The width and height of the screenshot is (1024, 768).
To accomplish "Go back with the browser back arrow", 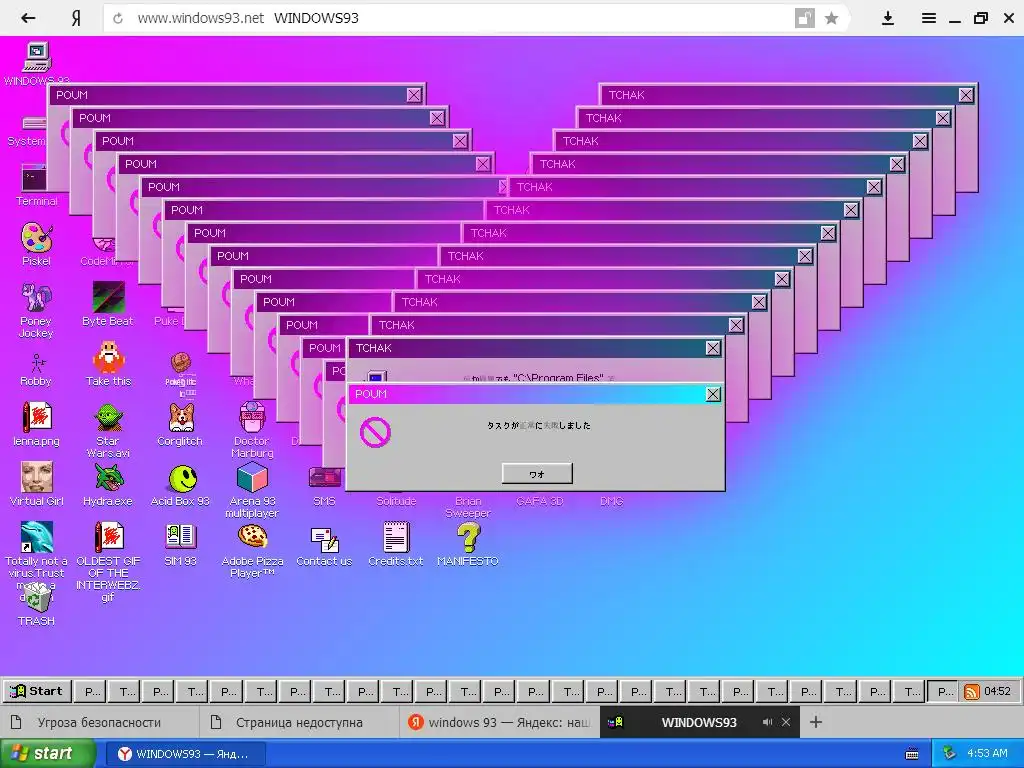I will (28, 18).
